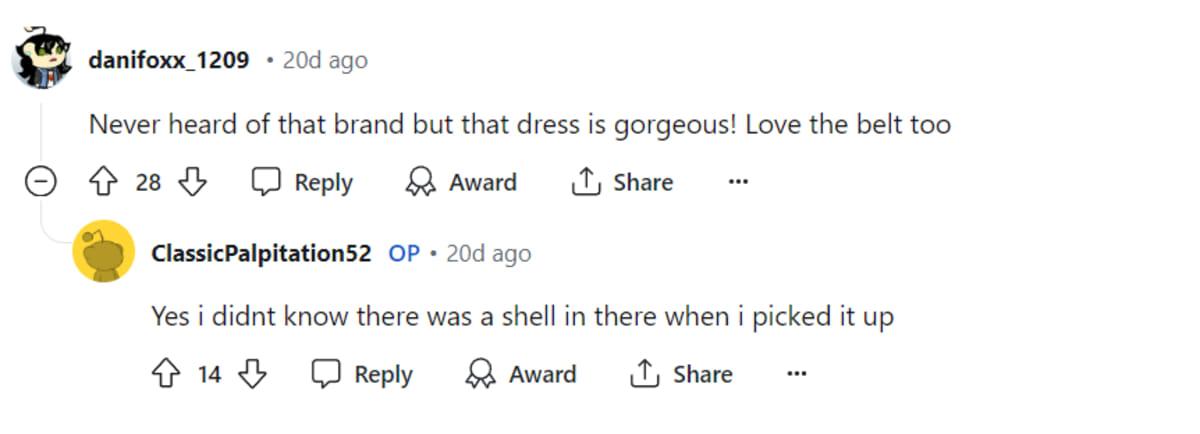This screenshot has height=434, width=1200.
Task: Downvote ClassicPalpitation52's reply
Action: point(253,374)
